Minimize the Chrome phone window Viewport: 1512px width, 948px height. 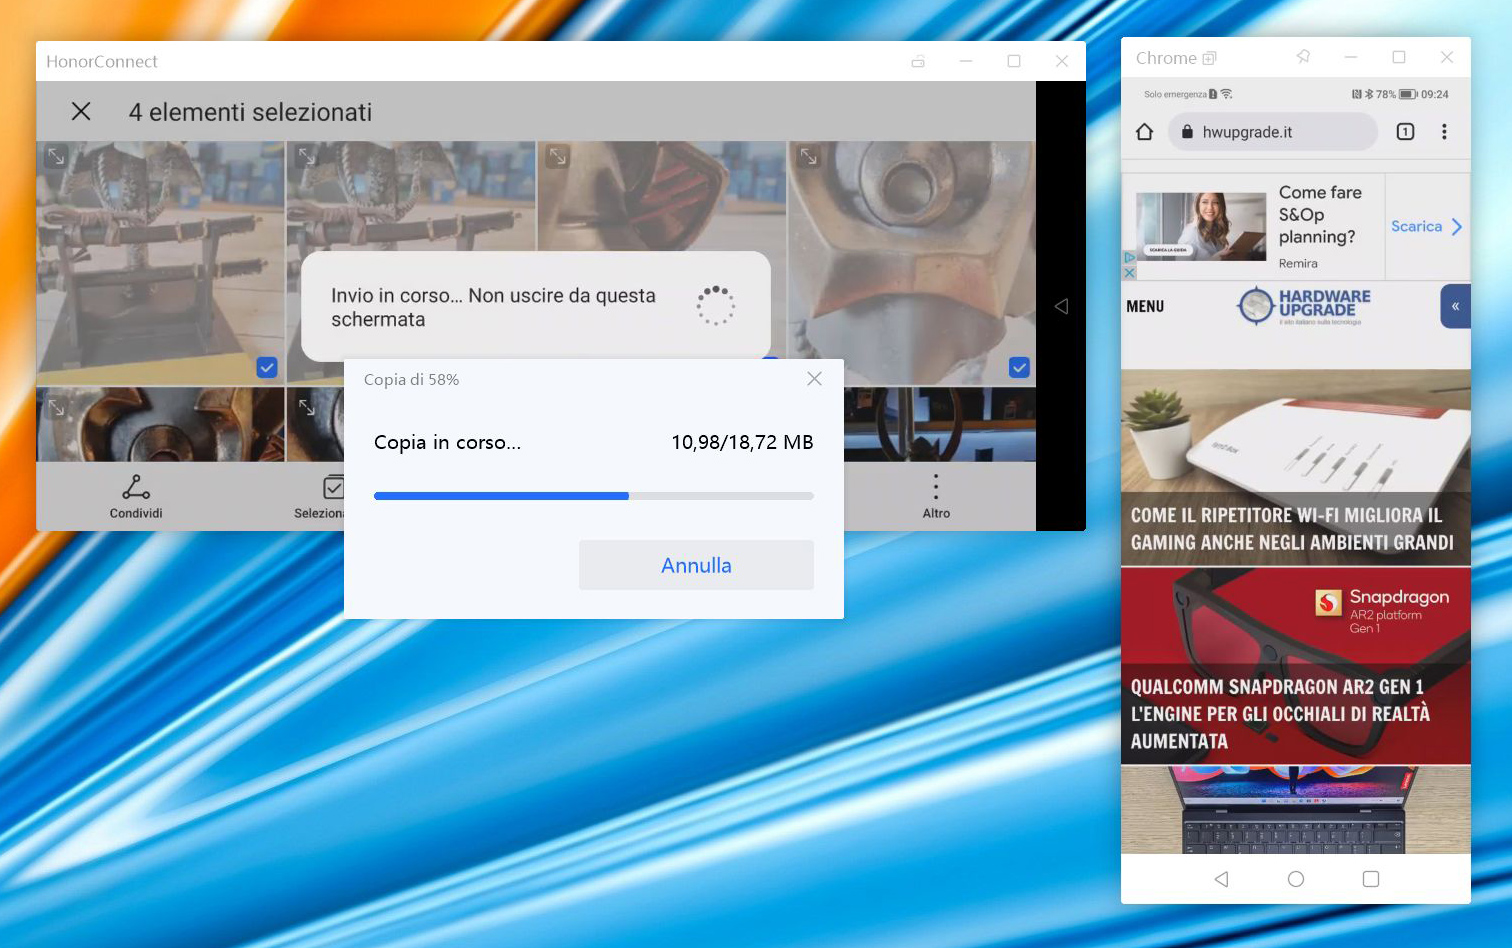tap(1351, 57)
